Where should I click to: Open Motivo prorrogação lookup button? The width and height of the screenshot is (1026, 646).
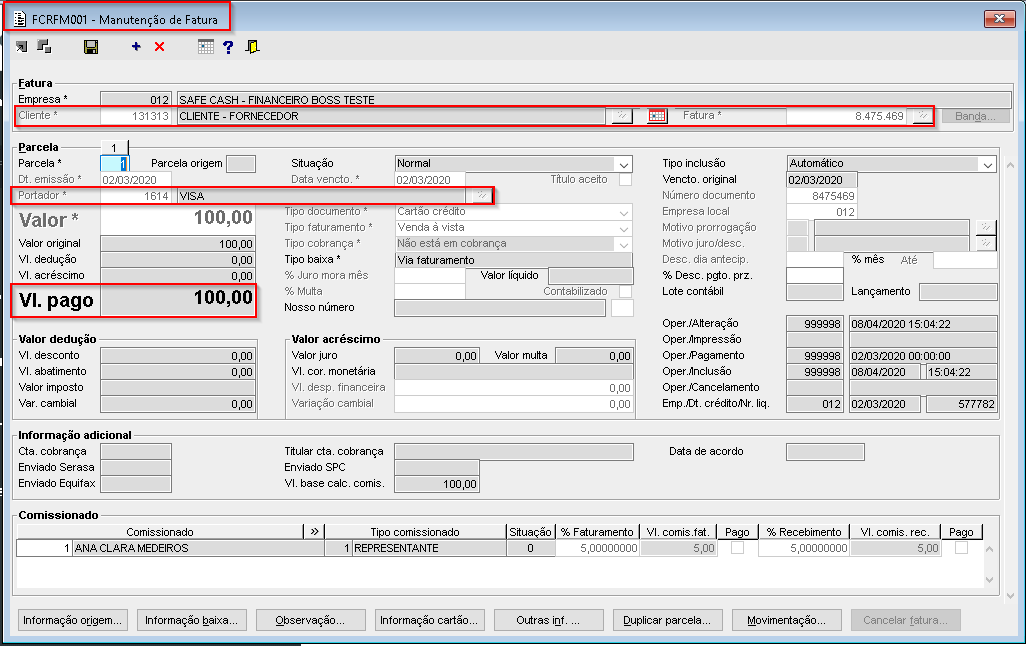click(986, 228)
